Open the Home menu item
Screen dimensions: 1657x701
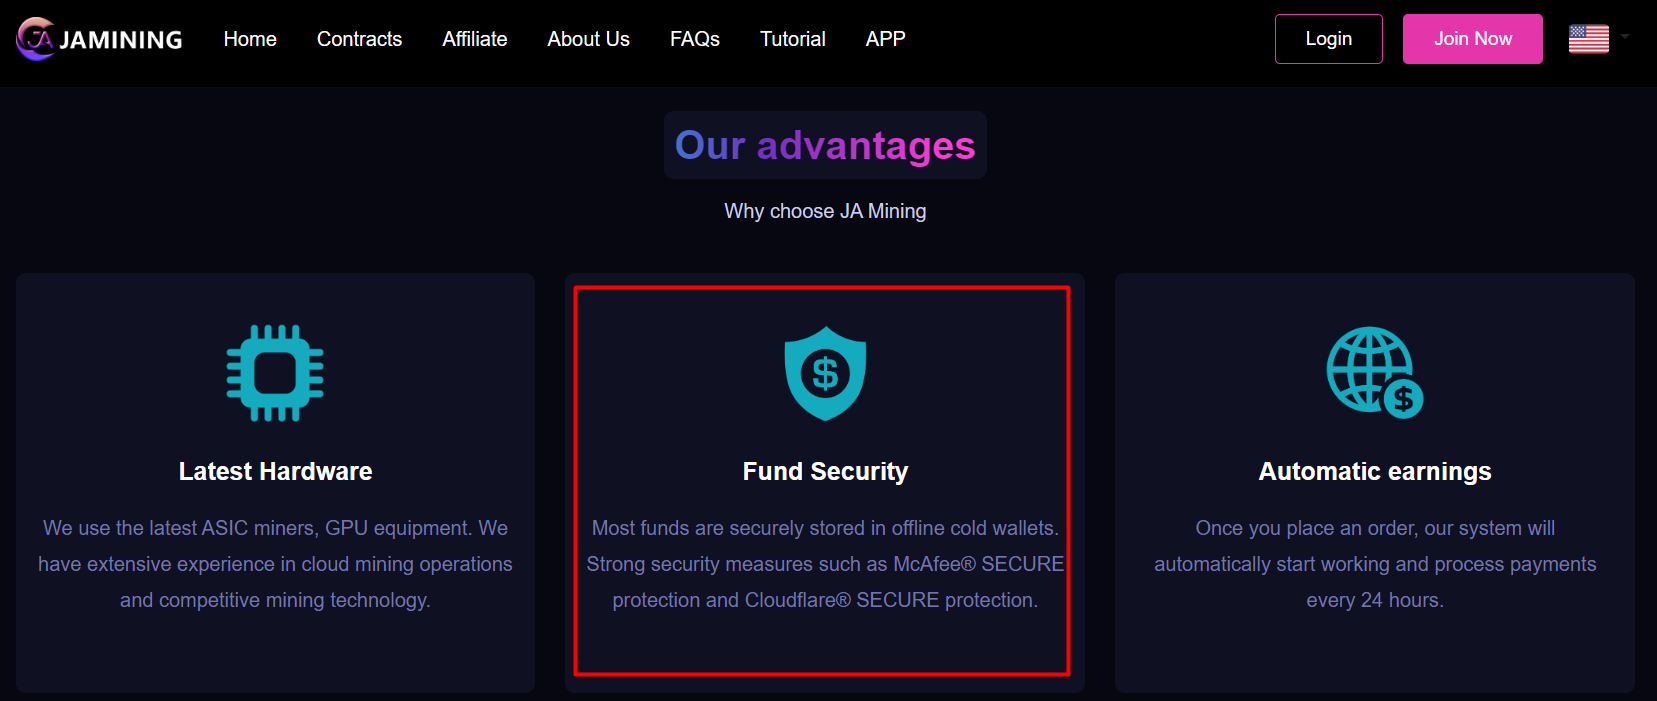(x=250, y=39)
